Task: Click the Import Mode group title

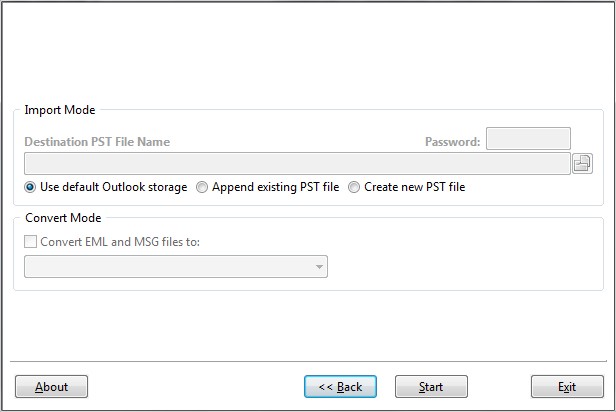Action: pos(60,110)
